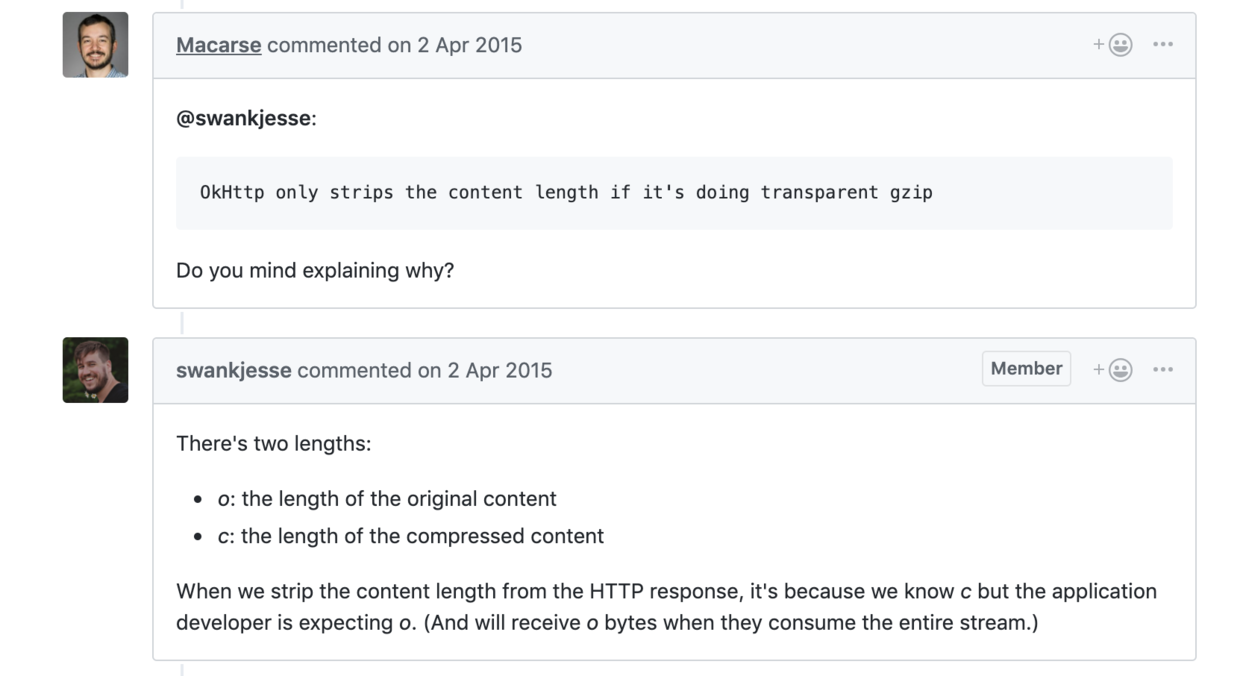Open the Macarse username link

[x=218, y=45]
